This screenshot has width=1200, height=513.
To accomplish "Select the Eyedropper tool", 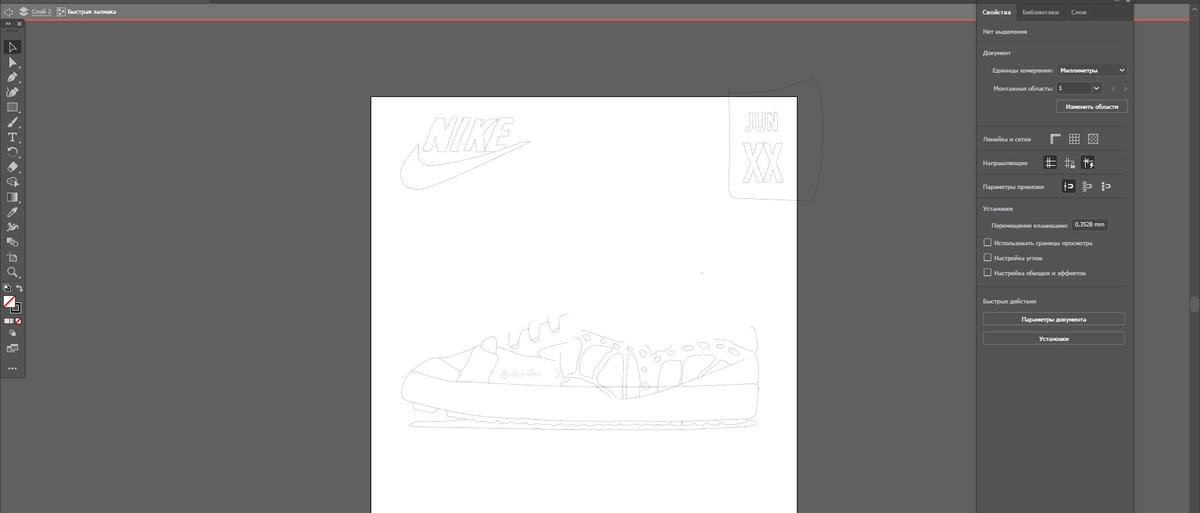I will [13, 212].
